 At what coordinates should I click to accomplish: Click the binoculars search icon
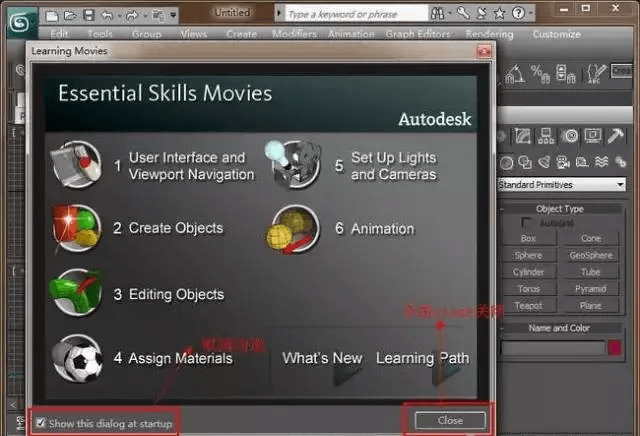(x=437, y=14)
